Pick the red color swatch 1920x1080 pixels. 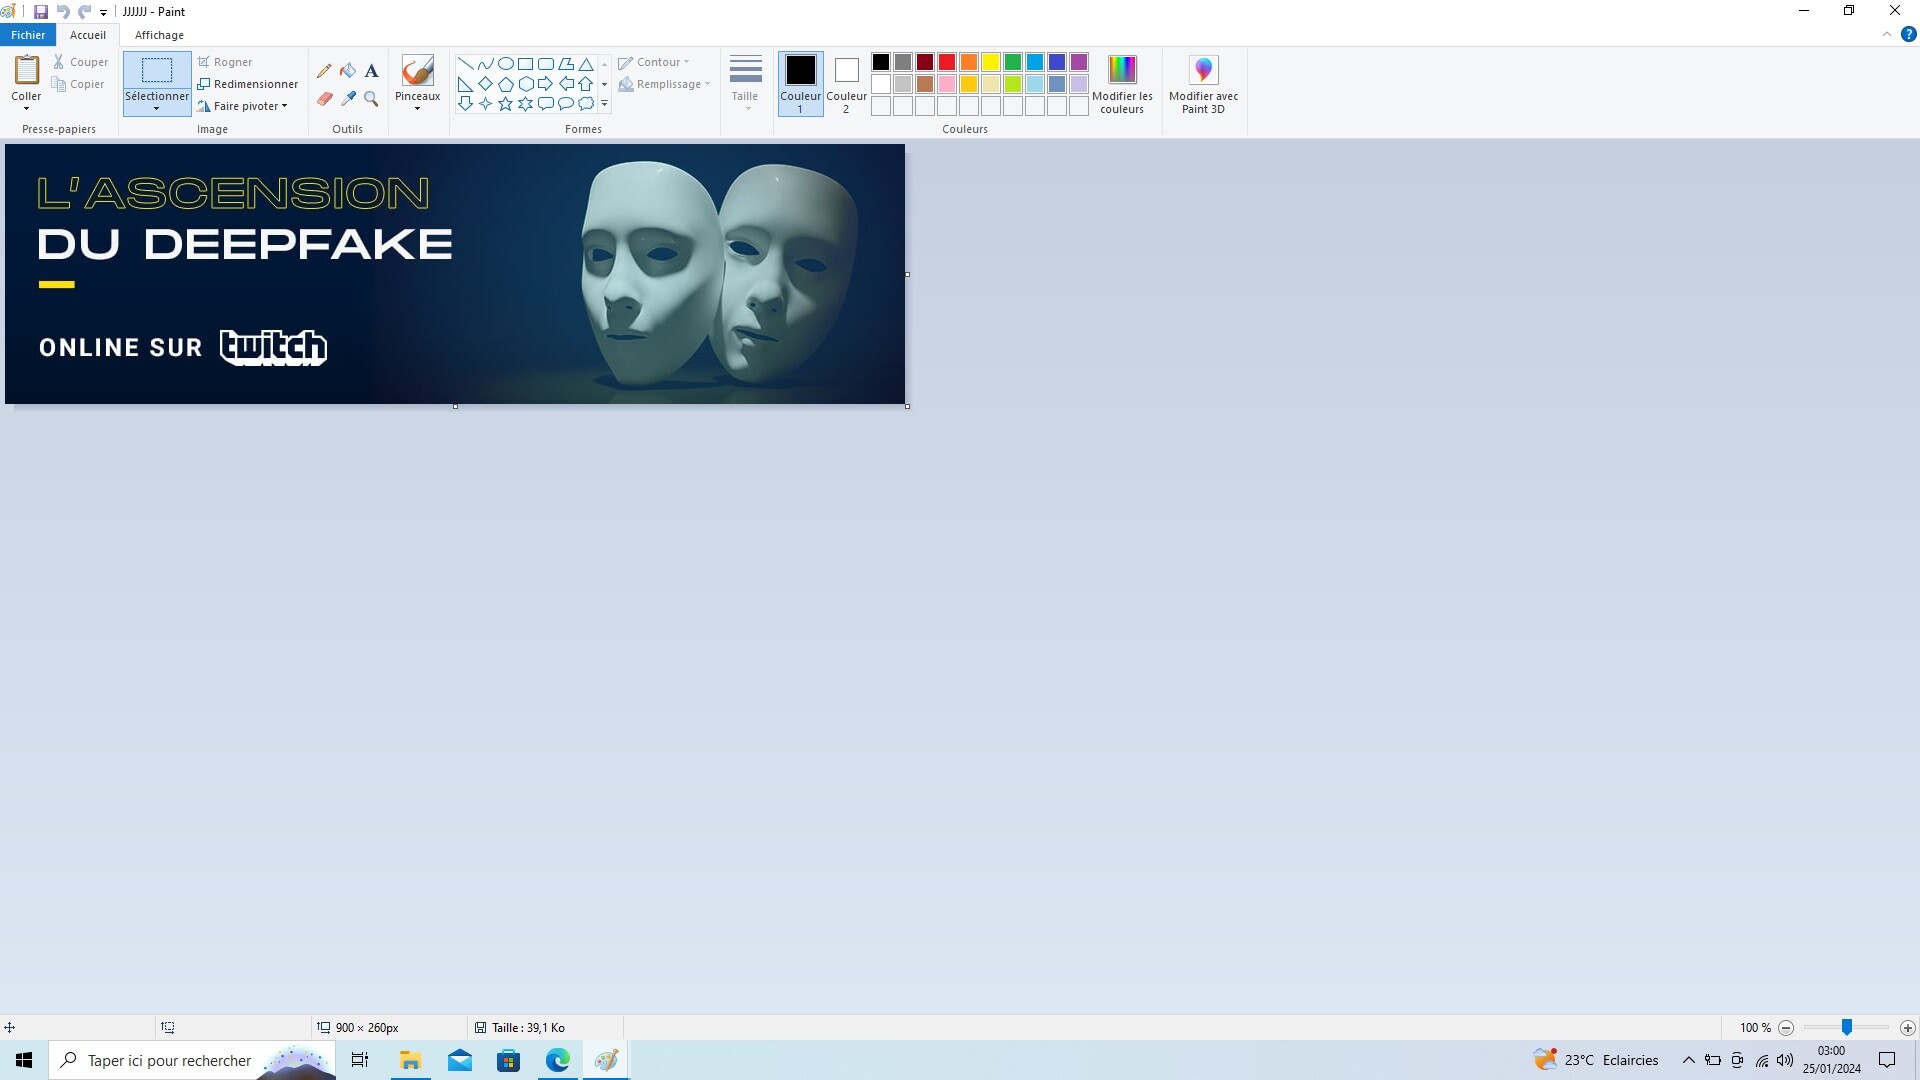[946, 62]
